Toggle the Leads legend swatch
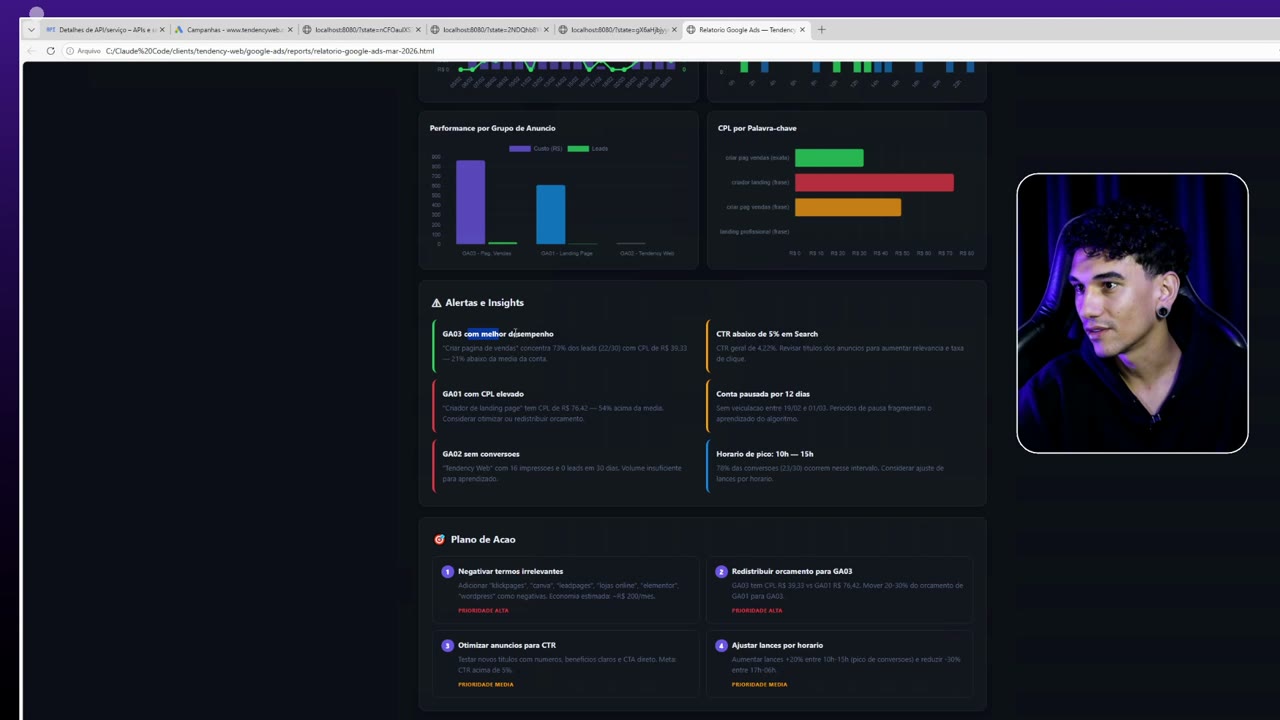This screenshot has width=1280, height=720. pyautogui.click(x=578, y=149)
